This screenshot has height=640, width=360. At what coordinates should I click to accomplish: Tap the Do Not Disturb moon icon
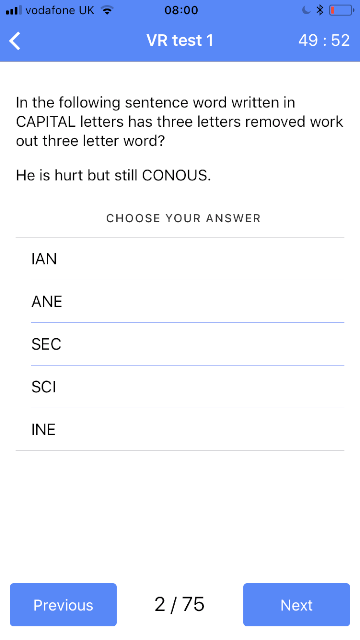(x=306, y=10)
